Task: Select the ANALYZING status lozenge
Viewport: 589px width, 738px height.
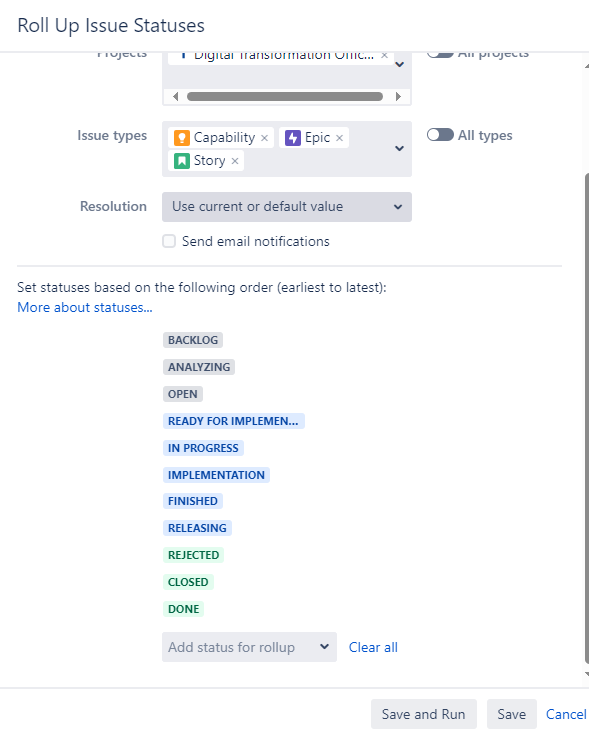Action: (199, 367)
